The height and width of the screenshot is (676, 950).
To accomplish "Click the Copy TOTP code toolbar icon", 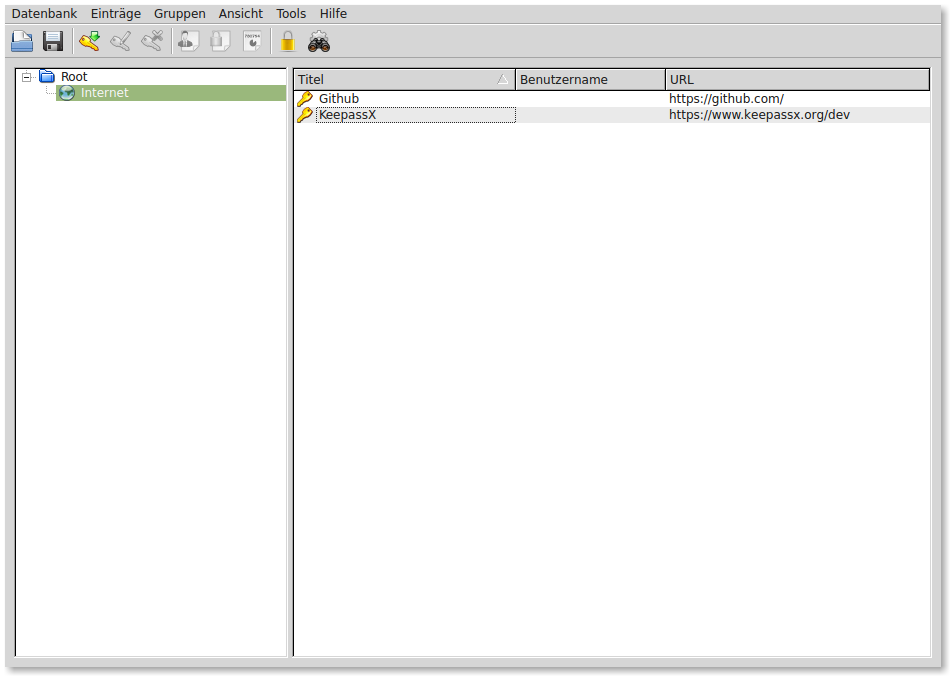I will tap(251, 41).
